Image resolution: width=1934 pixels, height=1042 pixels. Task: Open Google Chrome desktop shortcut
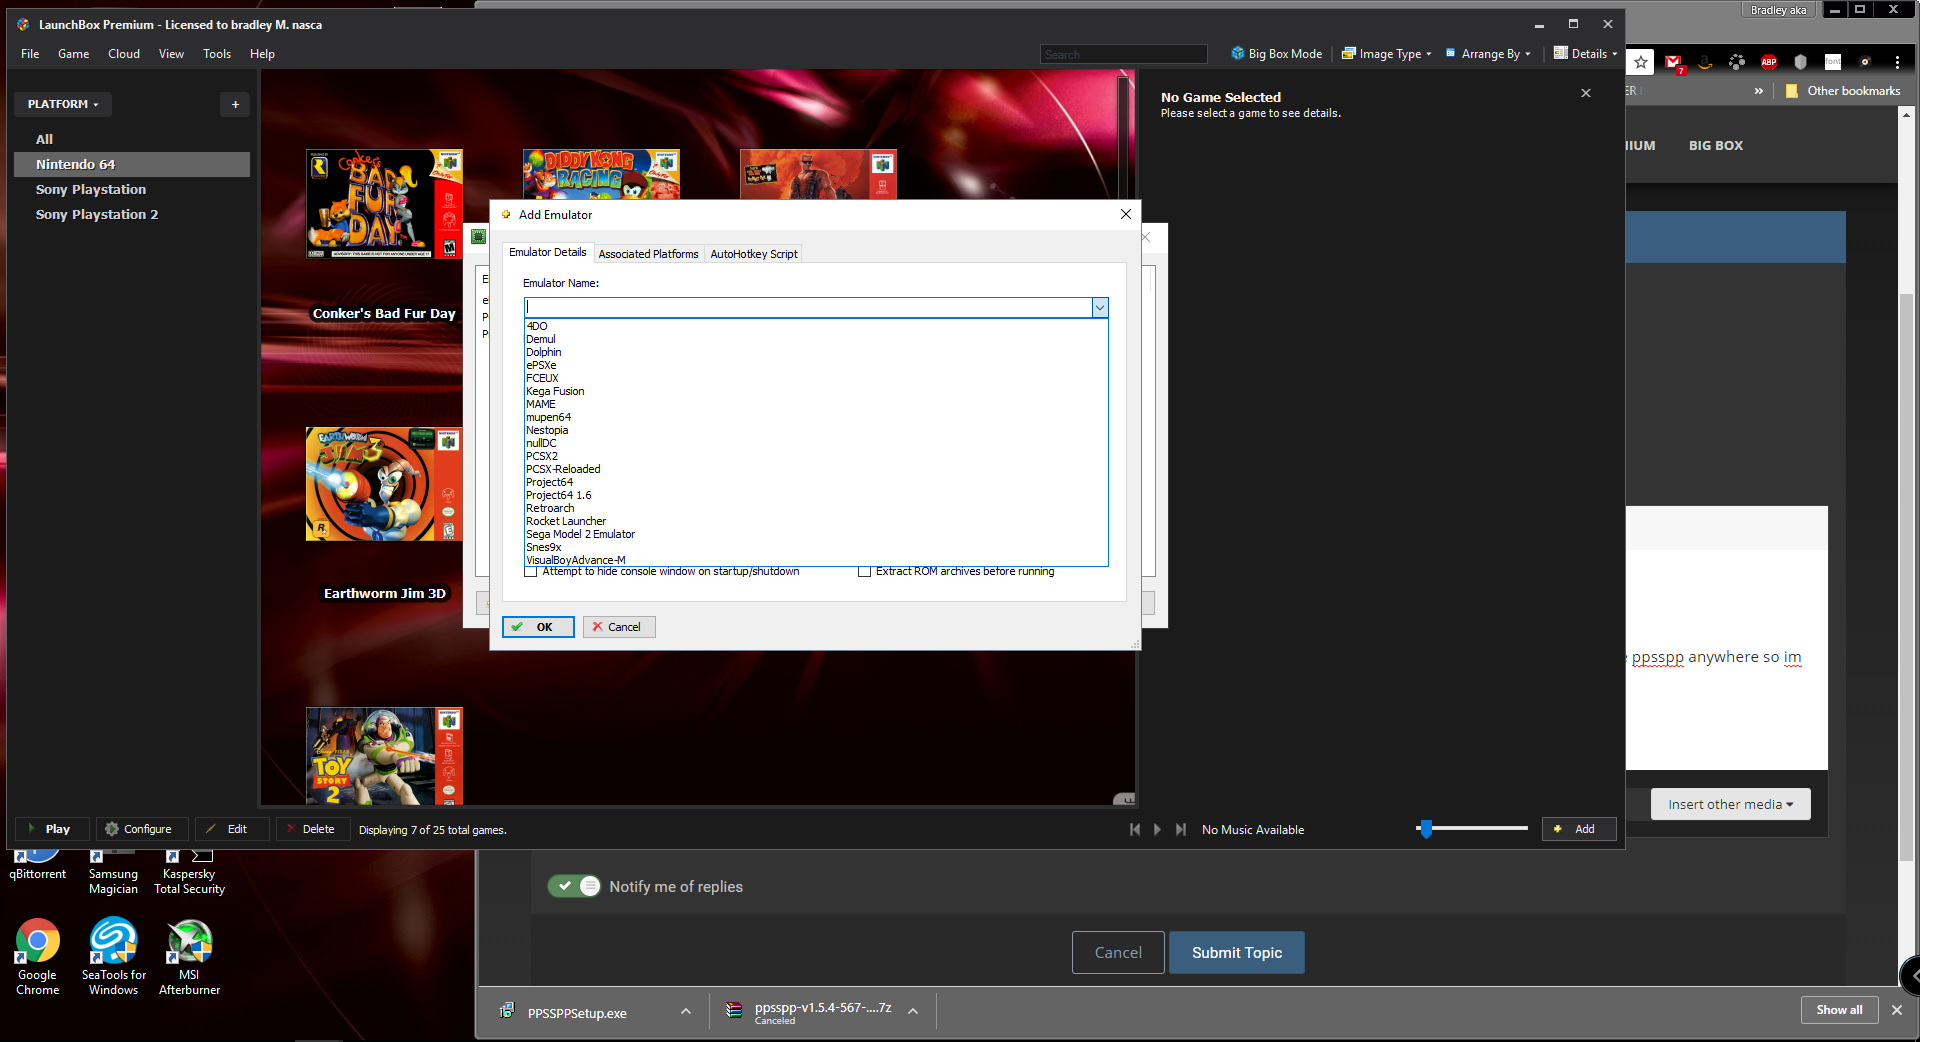38,957
